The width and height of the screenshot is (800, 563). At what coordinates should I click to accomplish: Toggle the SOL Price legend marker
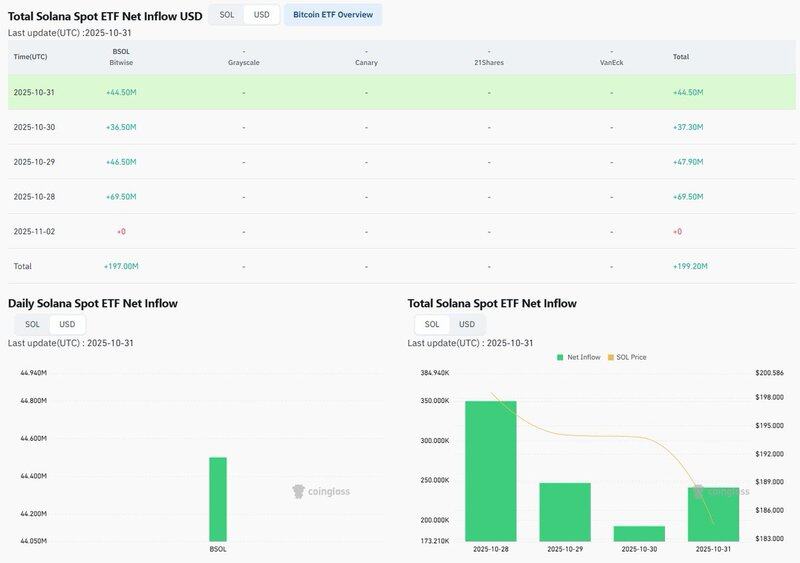coord(610,357)
